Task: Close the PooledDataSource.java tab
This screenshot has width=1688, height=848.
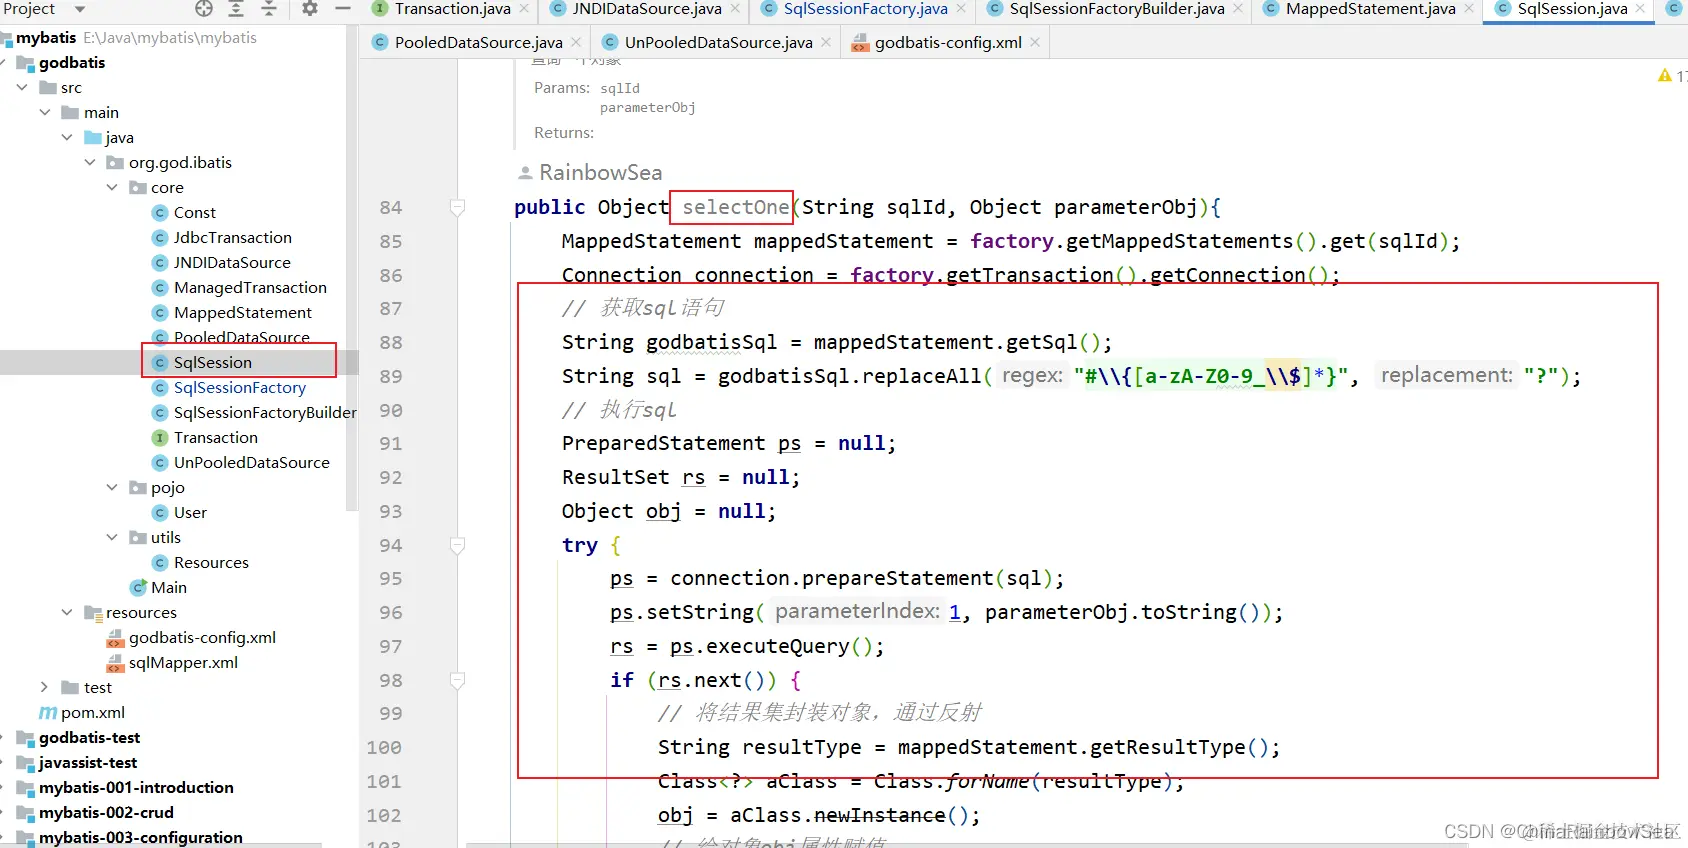Action: [x=576, y=42]
